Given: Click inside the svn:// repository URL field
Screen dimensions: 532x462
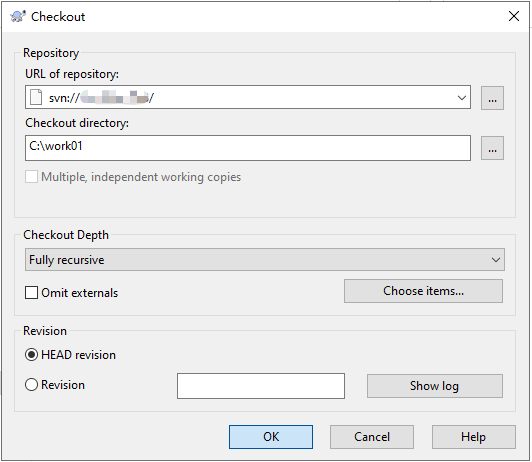Looking at the screenshot, I should (248, 97).
